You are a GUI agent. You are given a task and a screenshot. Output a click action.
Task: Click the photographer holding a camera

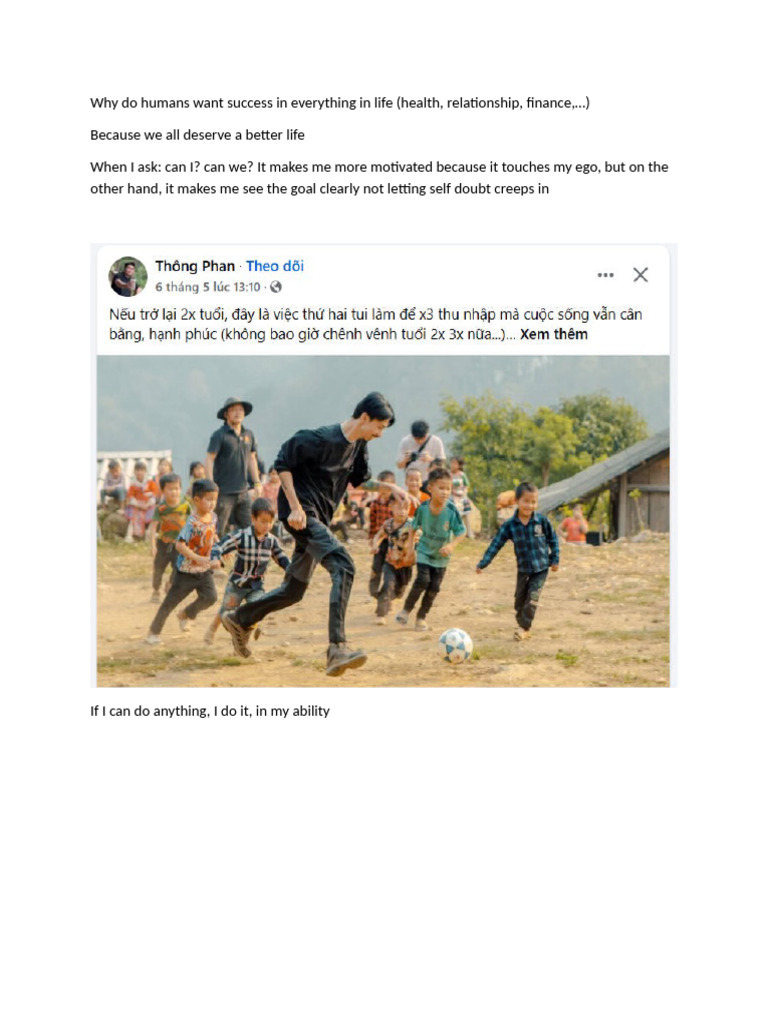421,449
